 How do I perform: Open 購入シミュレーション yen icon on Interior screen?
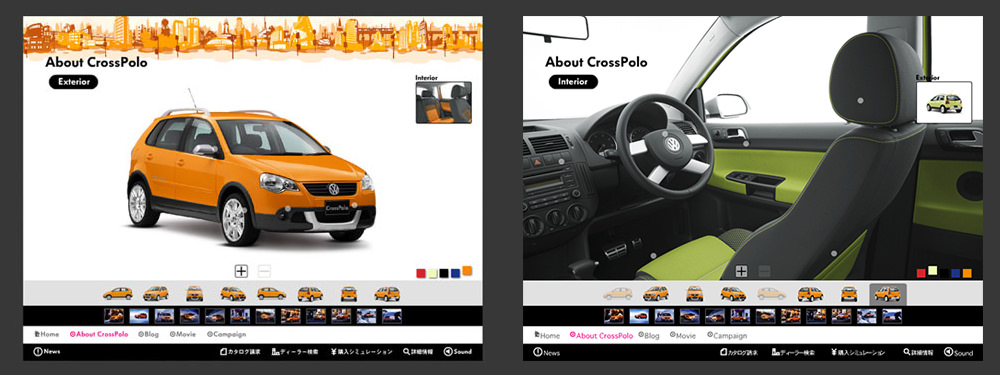pyautogui.click(x=857, y=352)
